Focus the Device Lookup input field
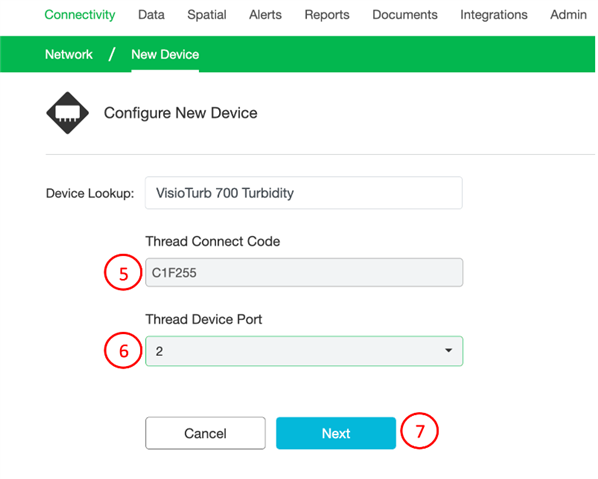The width and height of the screenshot is (598, 479). pos(304,193)
